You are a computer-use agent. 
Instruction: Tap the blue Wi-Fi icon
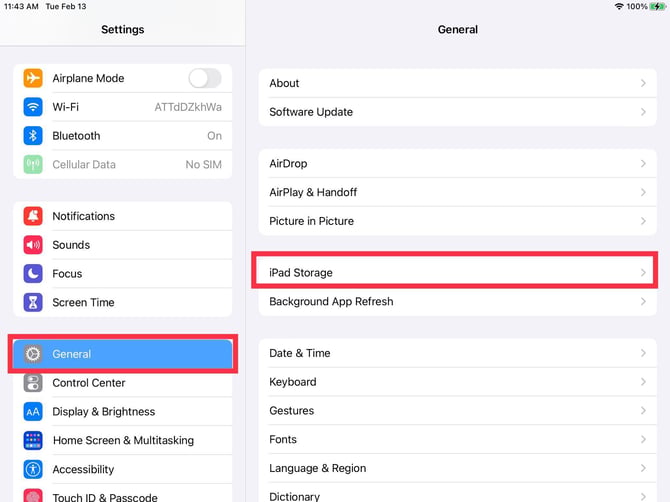33,107
